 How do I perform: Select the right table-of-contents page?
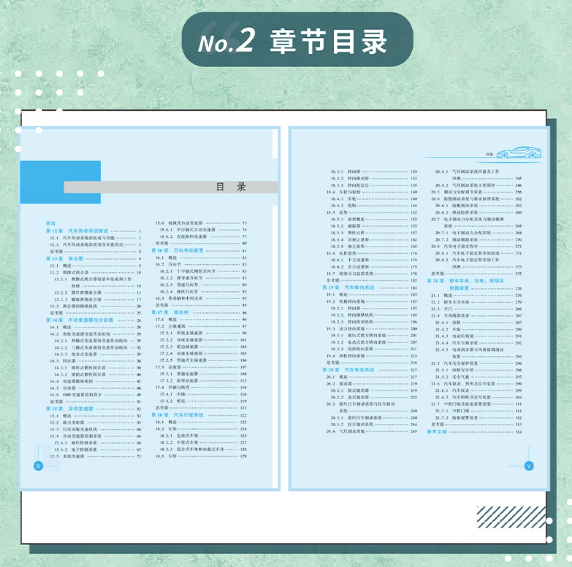tap(419, 308)
